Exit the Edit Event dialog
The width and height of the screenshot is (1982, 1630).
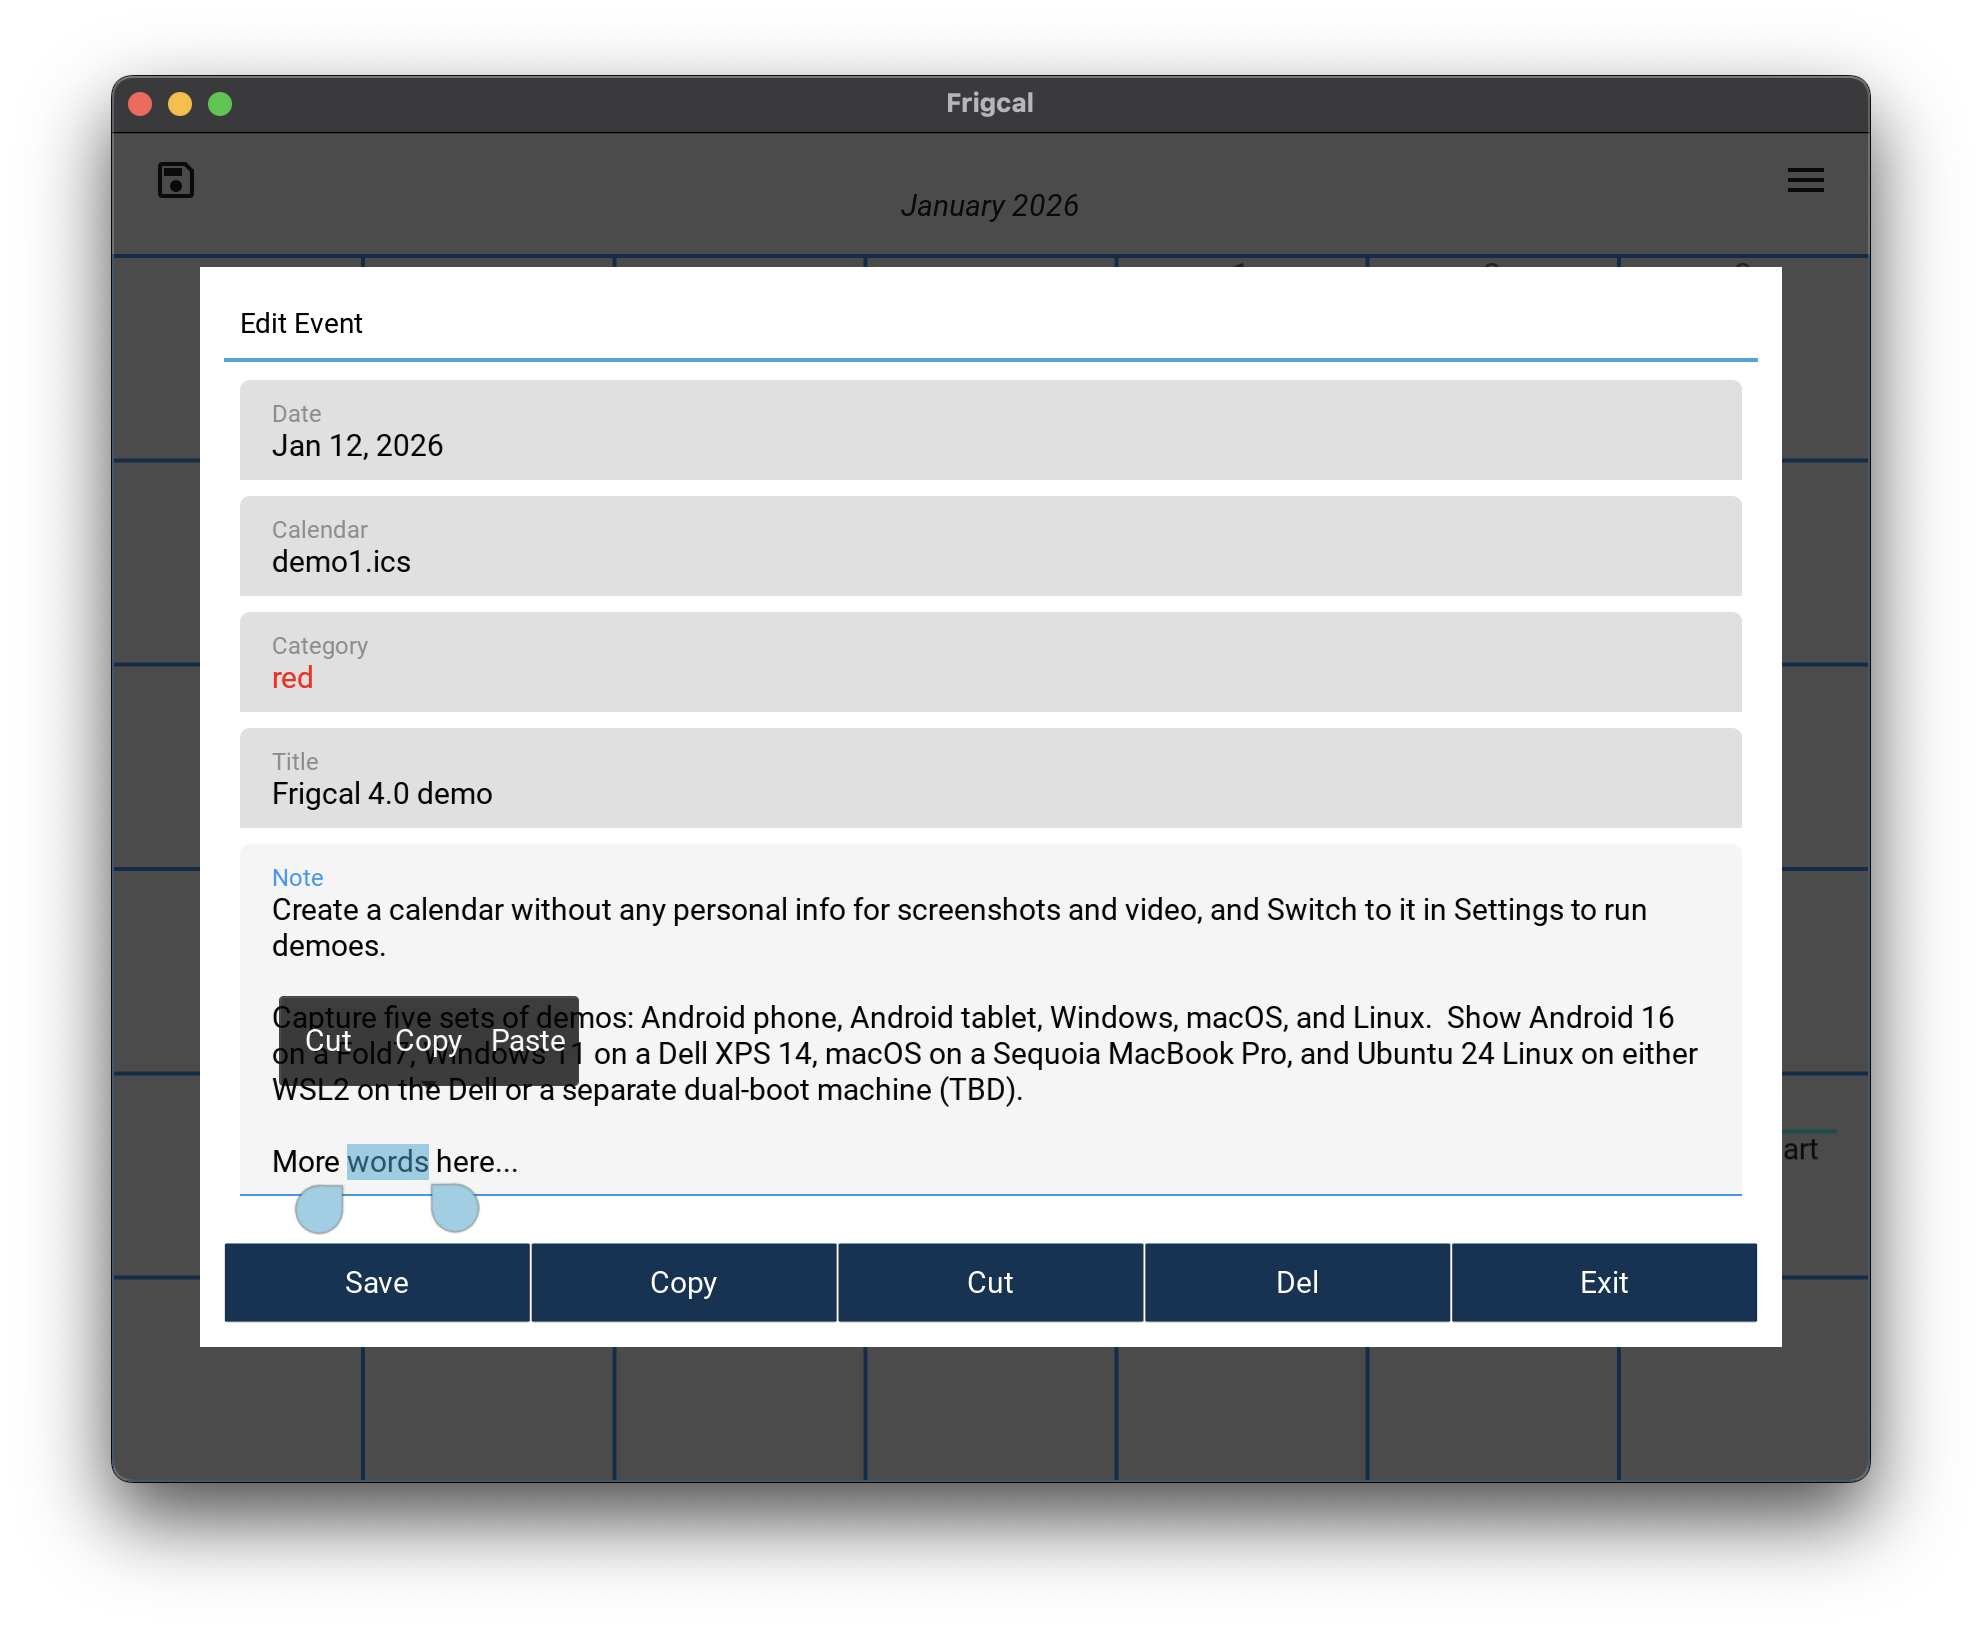click(1604, 1282)
